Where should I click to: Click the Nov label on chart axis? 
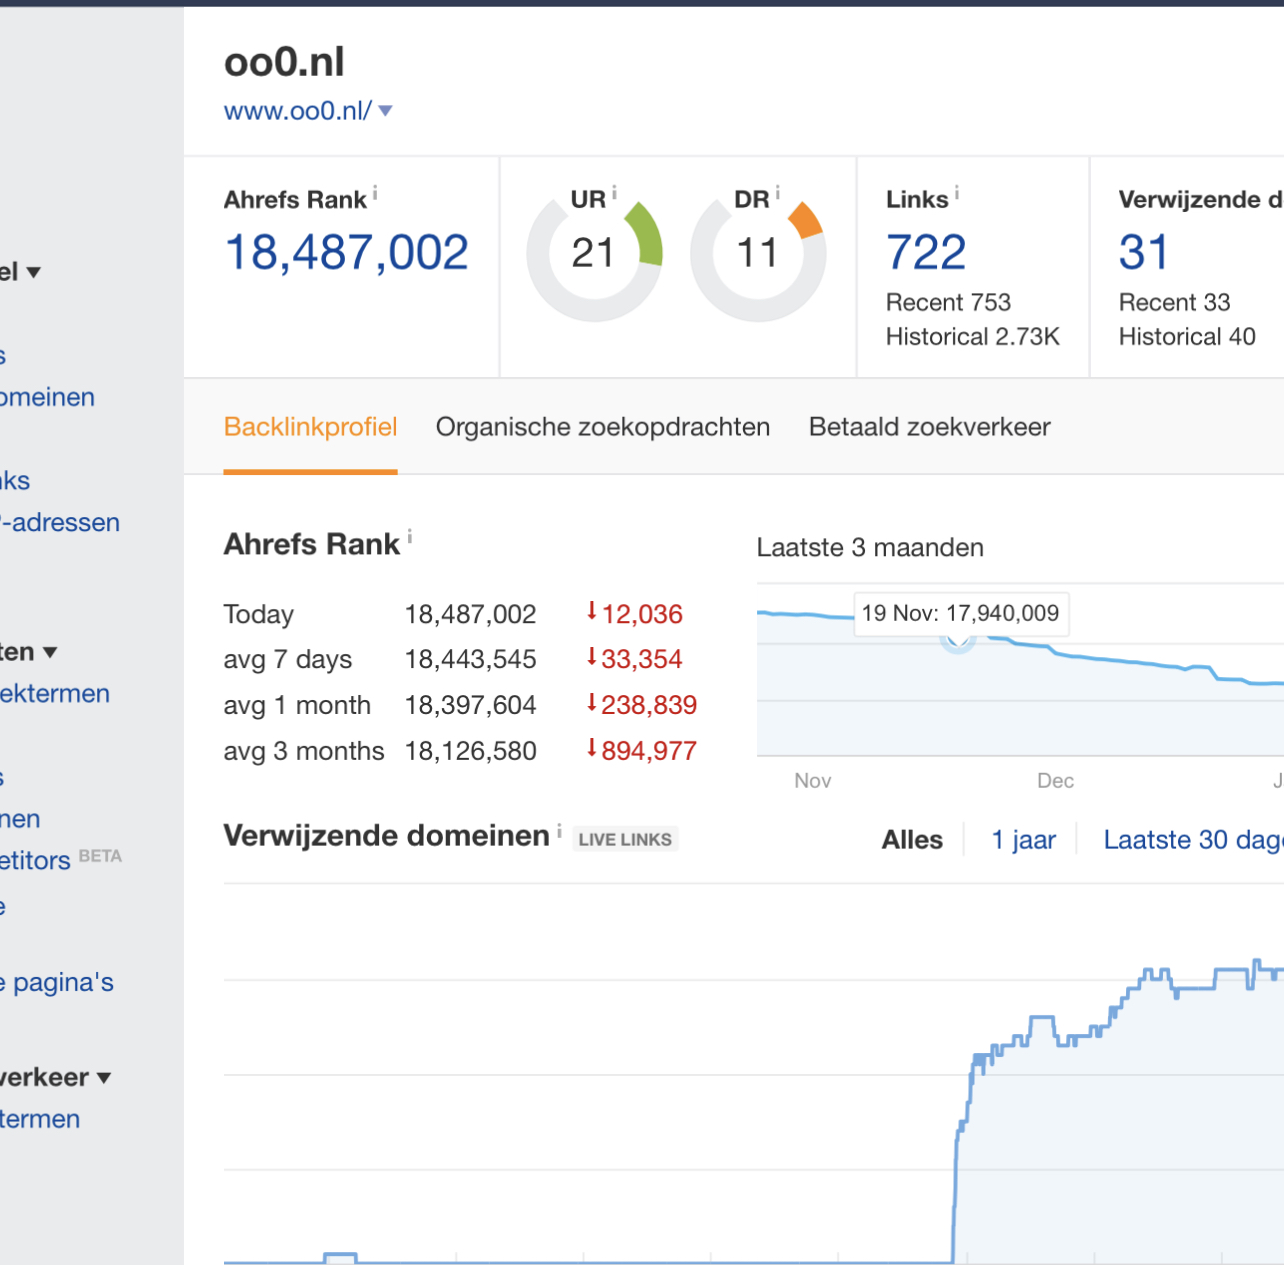coord(813,780)
